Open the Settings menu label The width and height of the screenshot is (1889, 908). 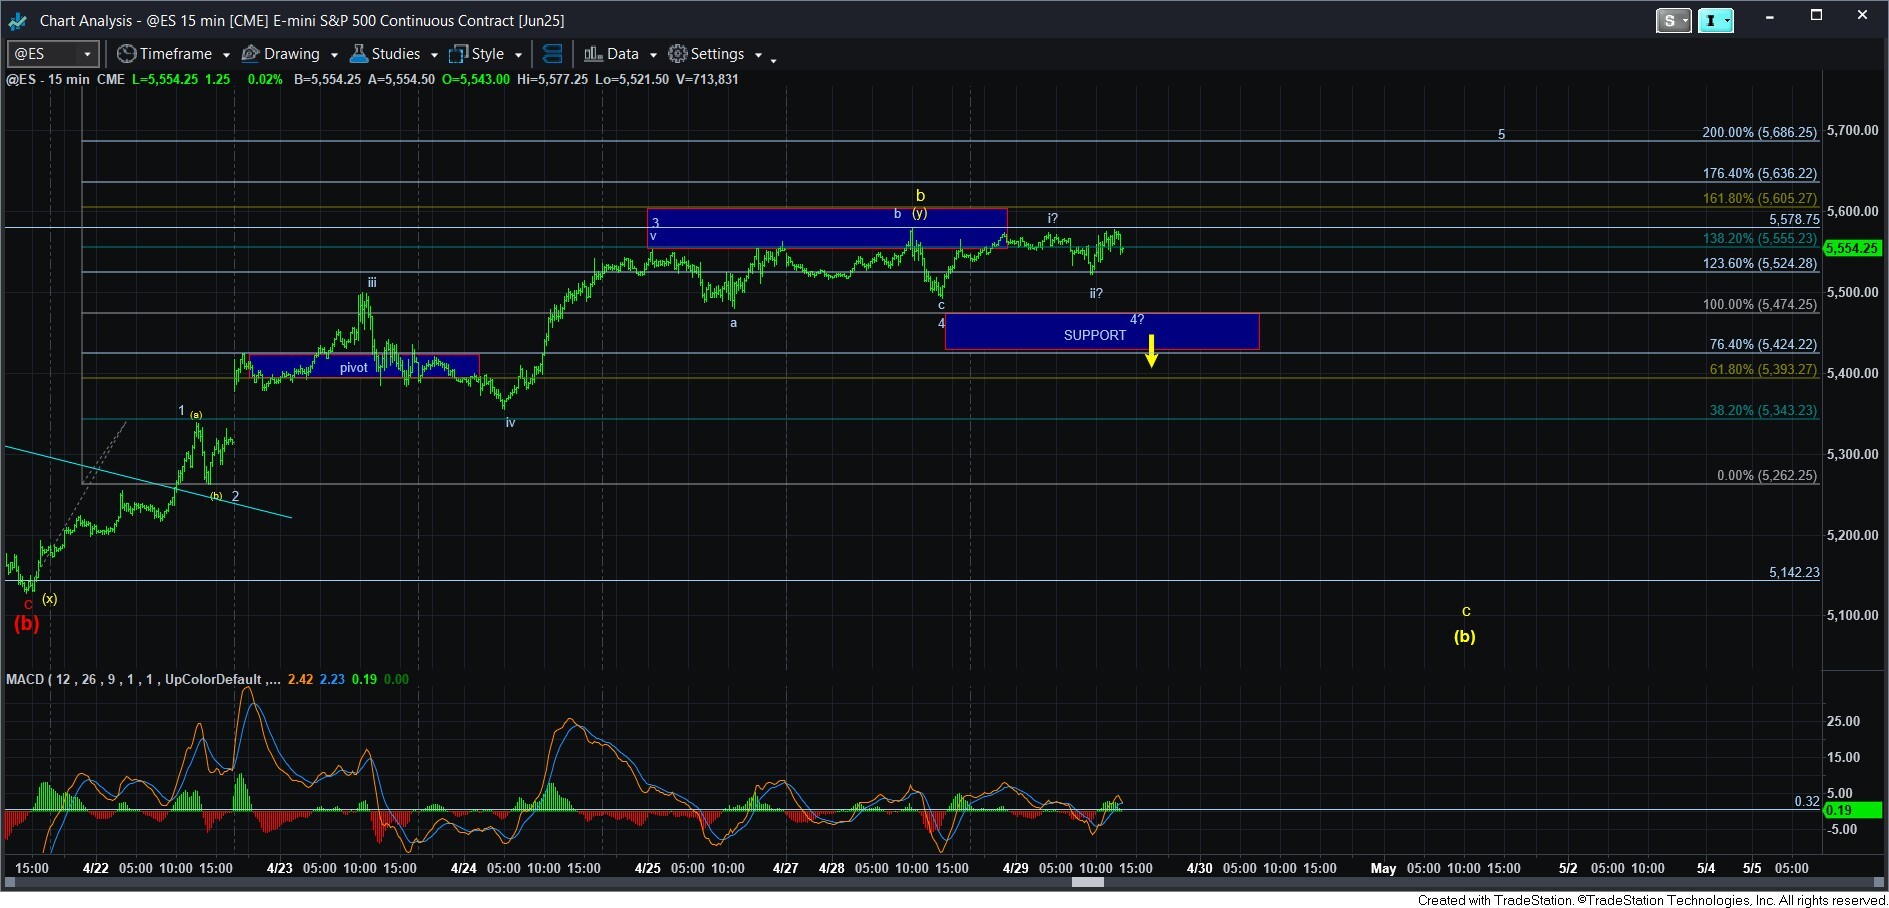[718, 54]
